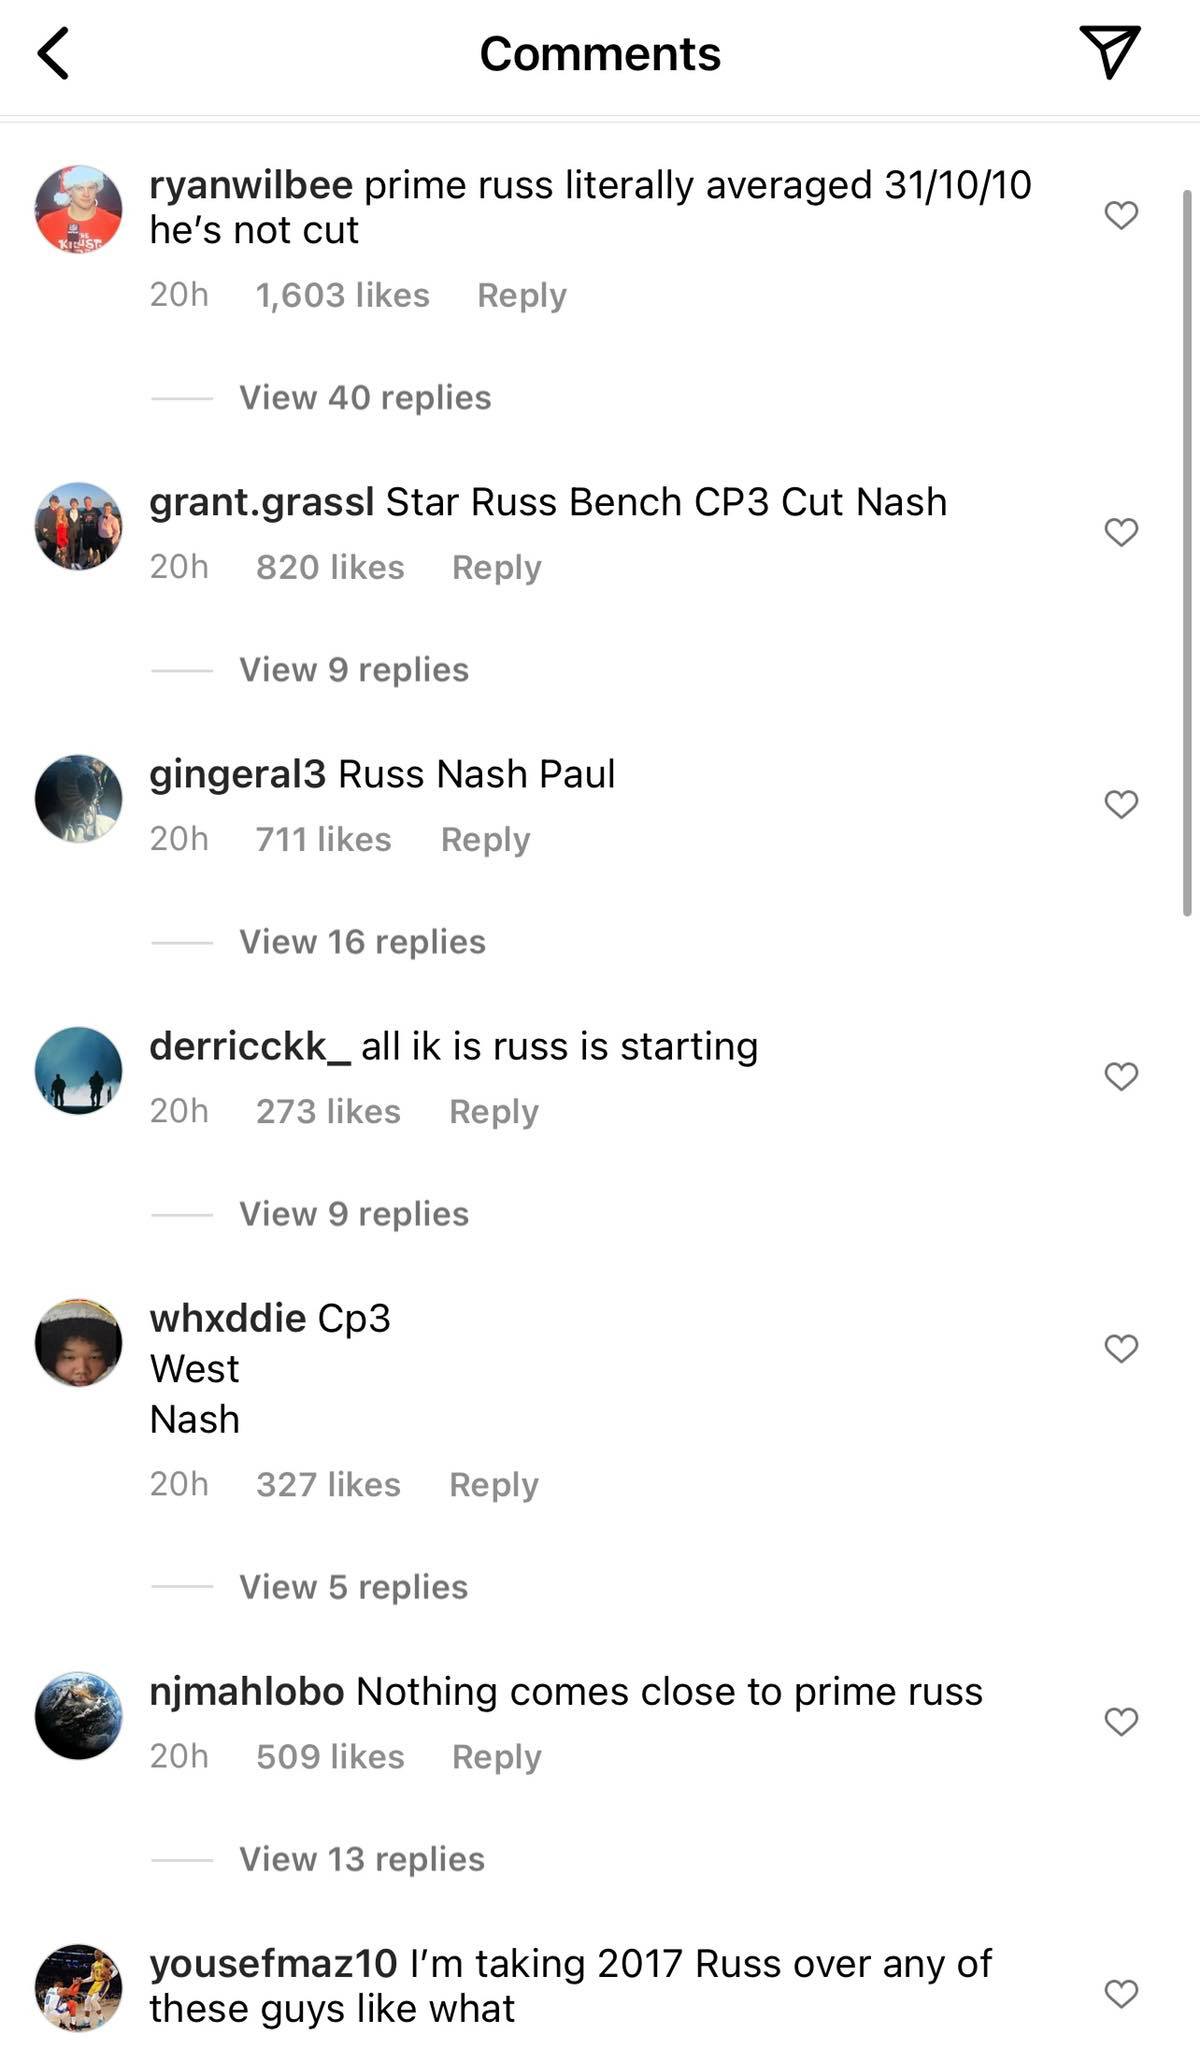
Task: Open the share paper-plane icon
Action: pos(1110,52)
